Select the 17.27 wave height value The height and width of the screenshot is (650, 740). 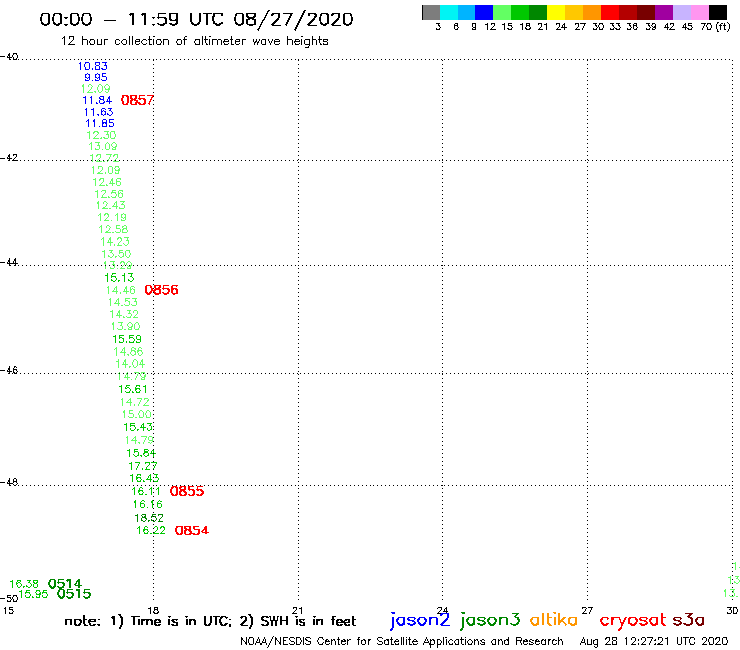(143, 466)
